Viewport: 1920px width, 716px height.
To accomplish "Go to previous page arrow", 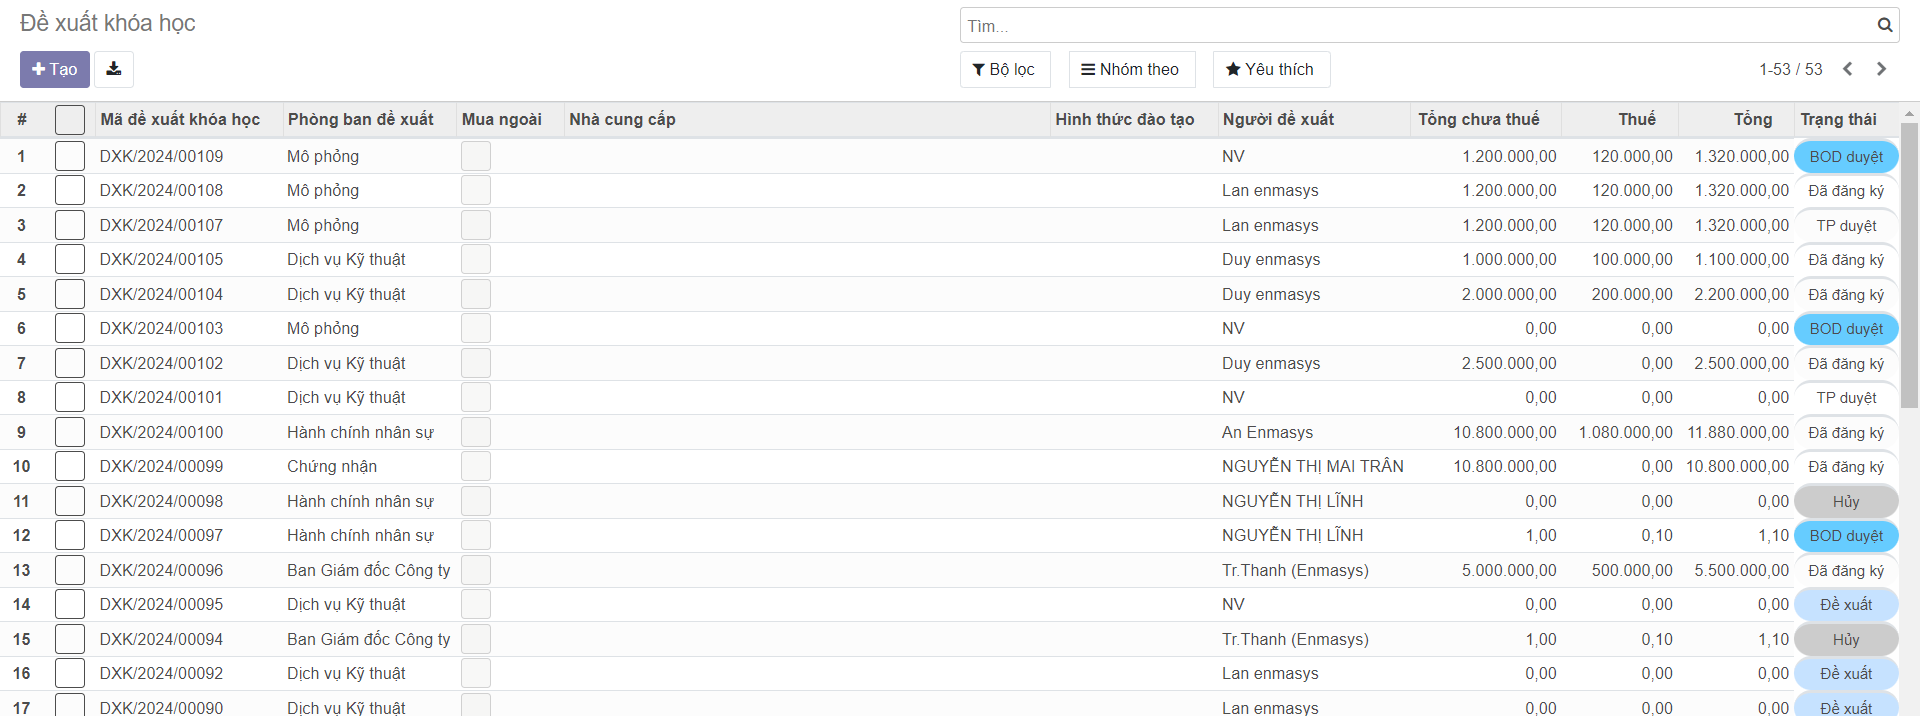I will click(x=1847, y=69).
